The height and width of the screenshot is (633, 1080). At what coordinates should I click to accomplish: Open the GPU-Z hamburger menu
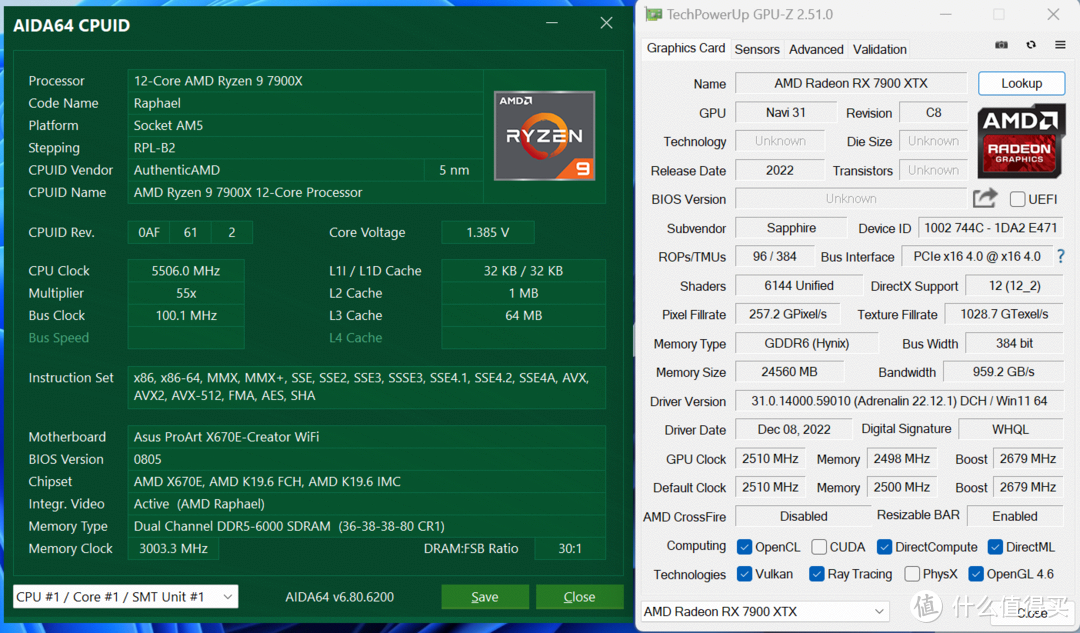point(1060,45)
